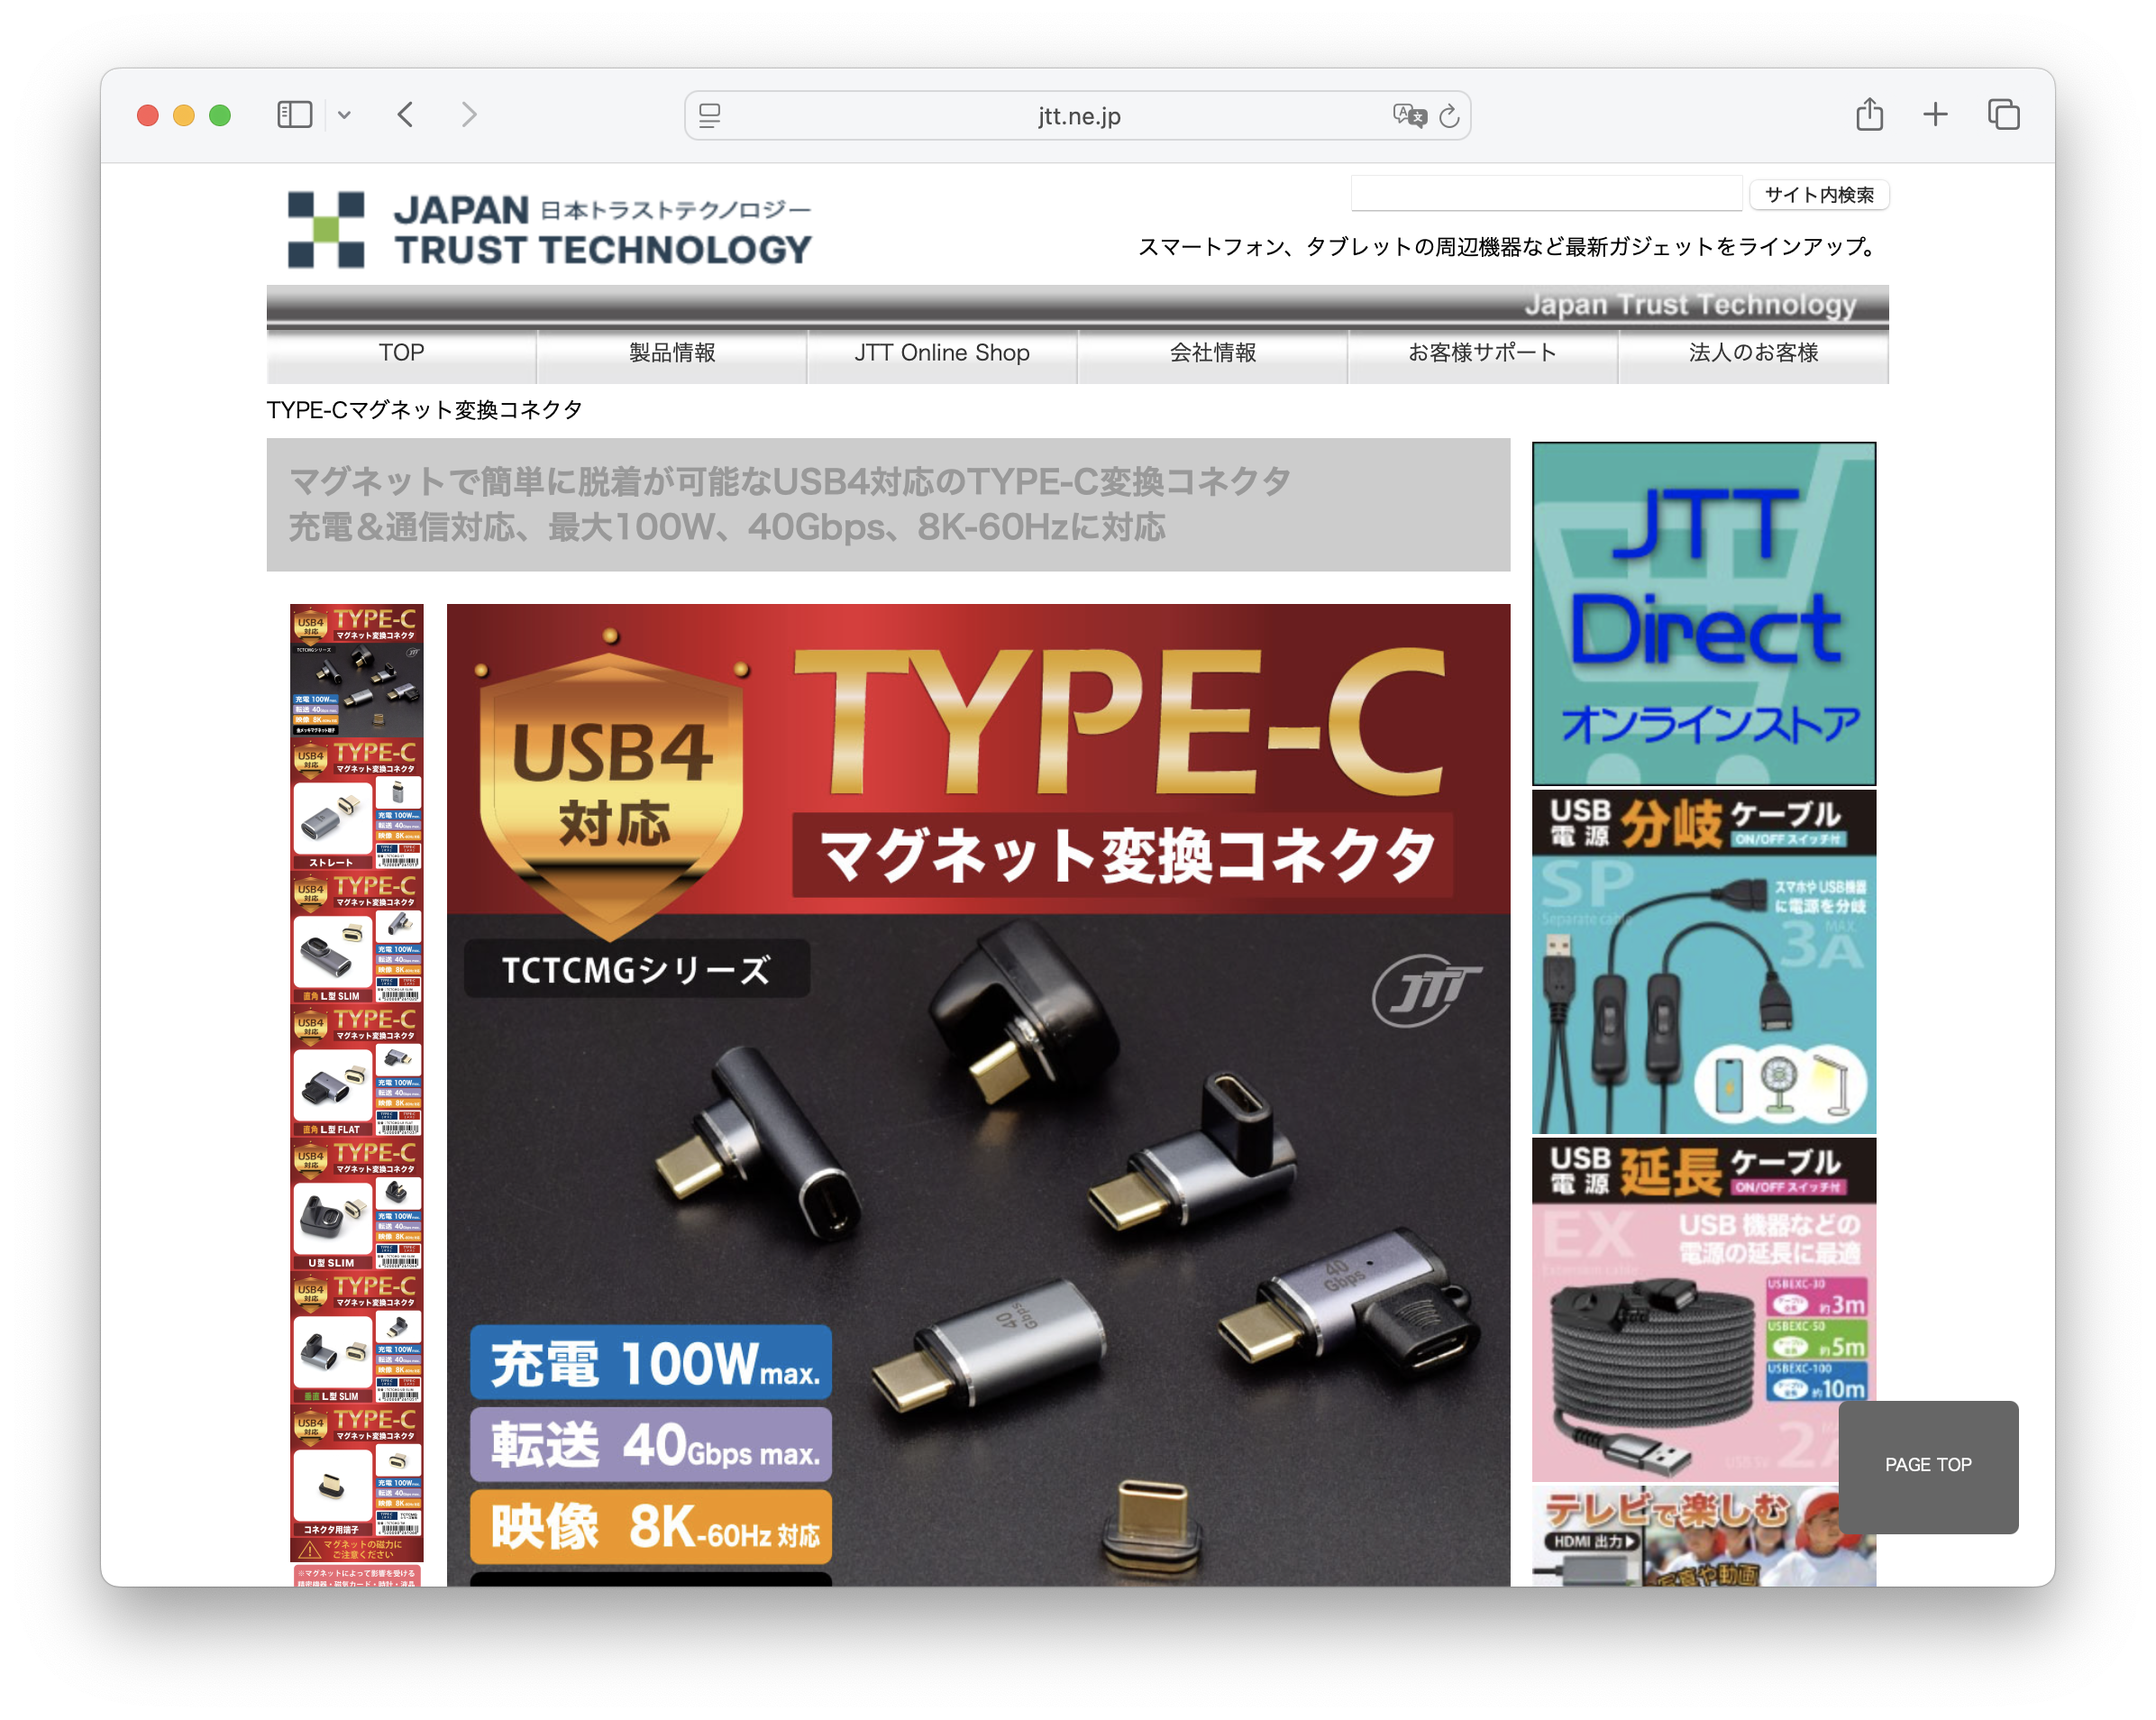Screen dimensions: 2156x1720
Task: Select the U型 SLIM connector thumbnail
Action: 357,1204
